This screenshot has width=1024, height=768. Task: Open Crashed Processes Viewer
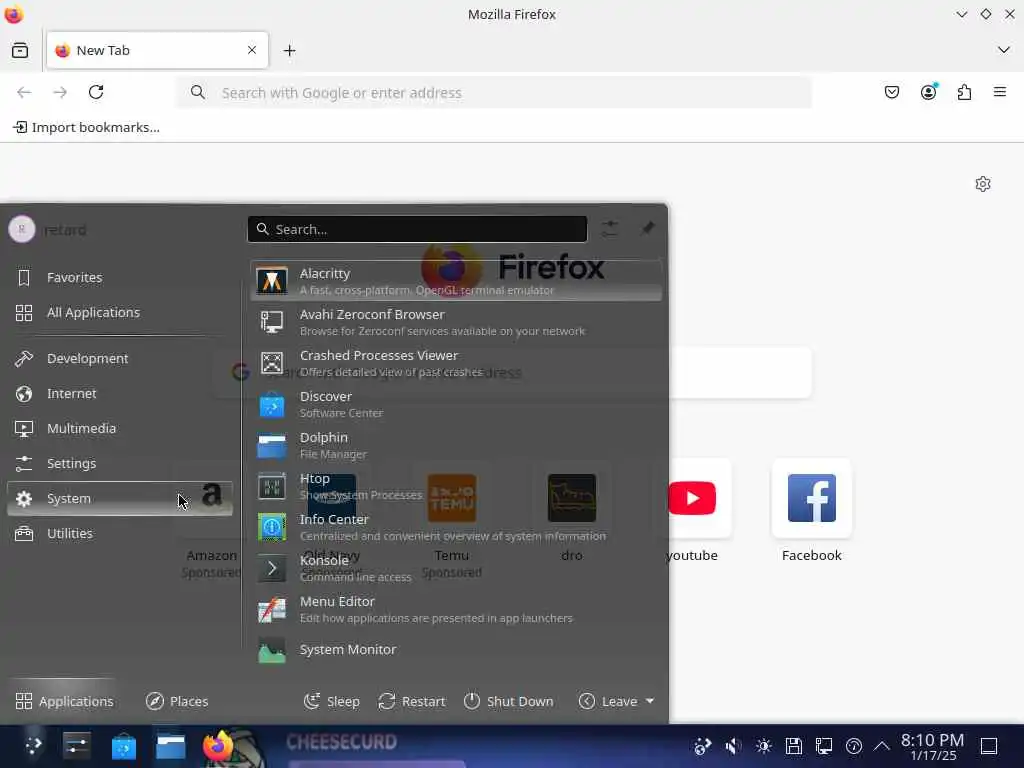point(456,363)
